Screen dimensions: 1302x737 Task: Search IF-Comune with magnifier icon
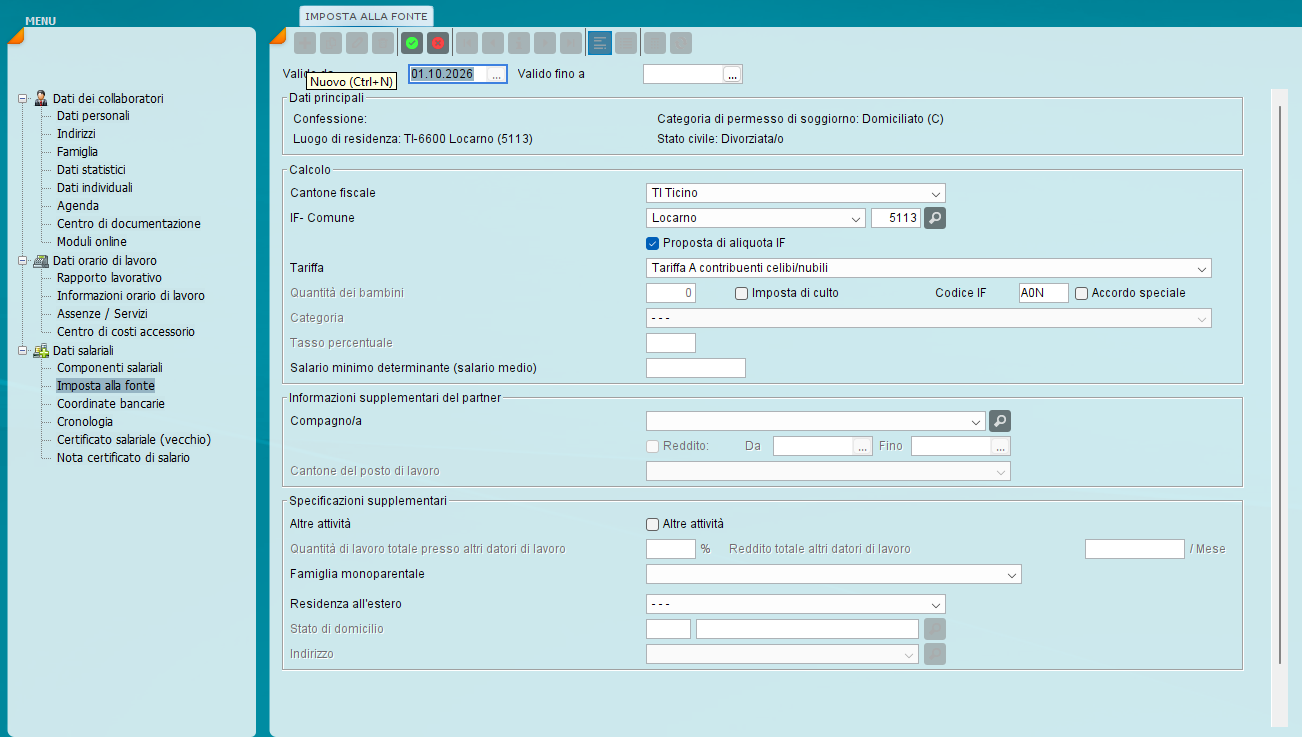click(x=935, y=218)
